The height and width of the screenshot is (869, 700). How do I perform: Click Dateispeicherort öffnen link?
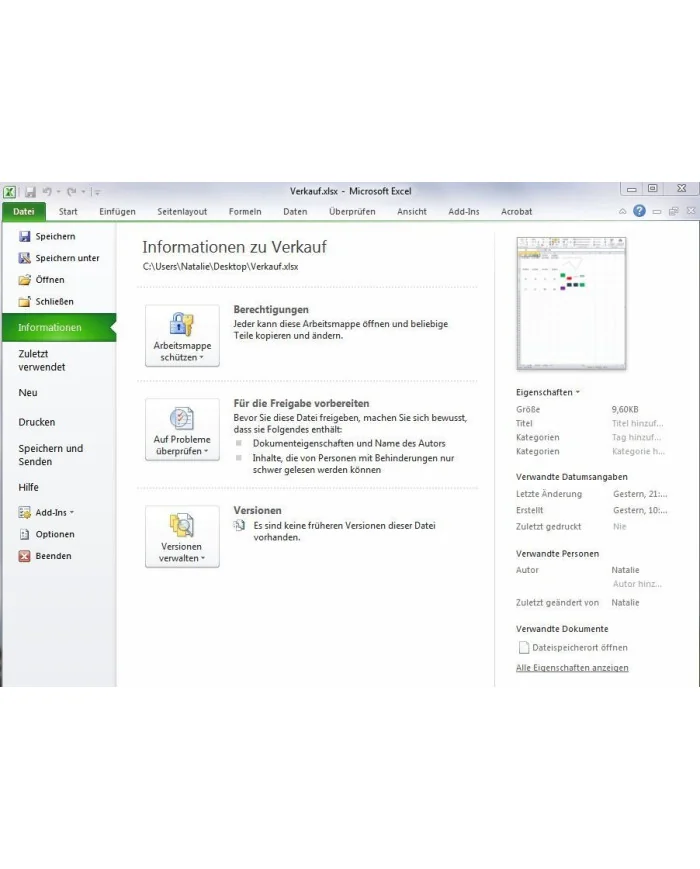click(580, 647)
